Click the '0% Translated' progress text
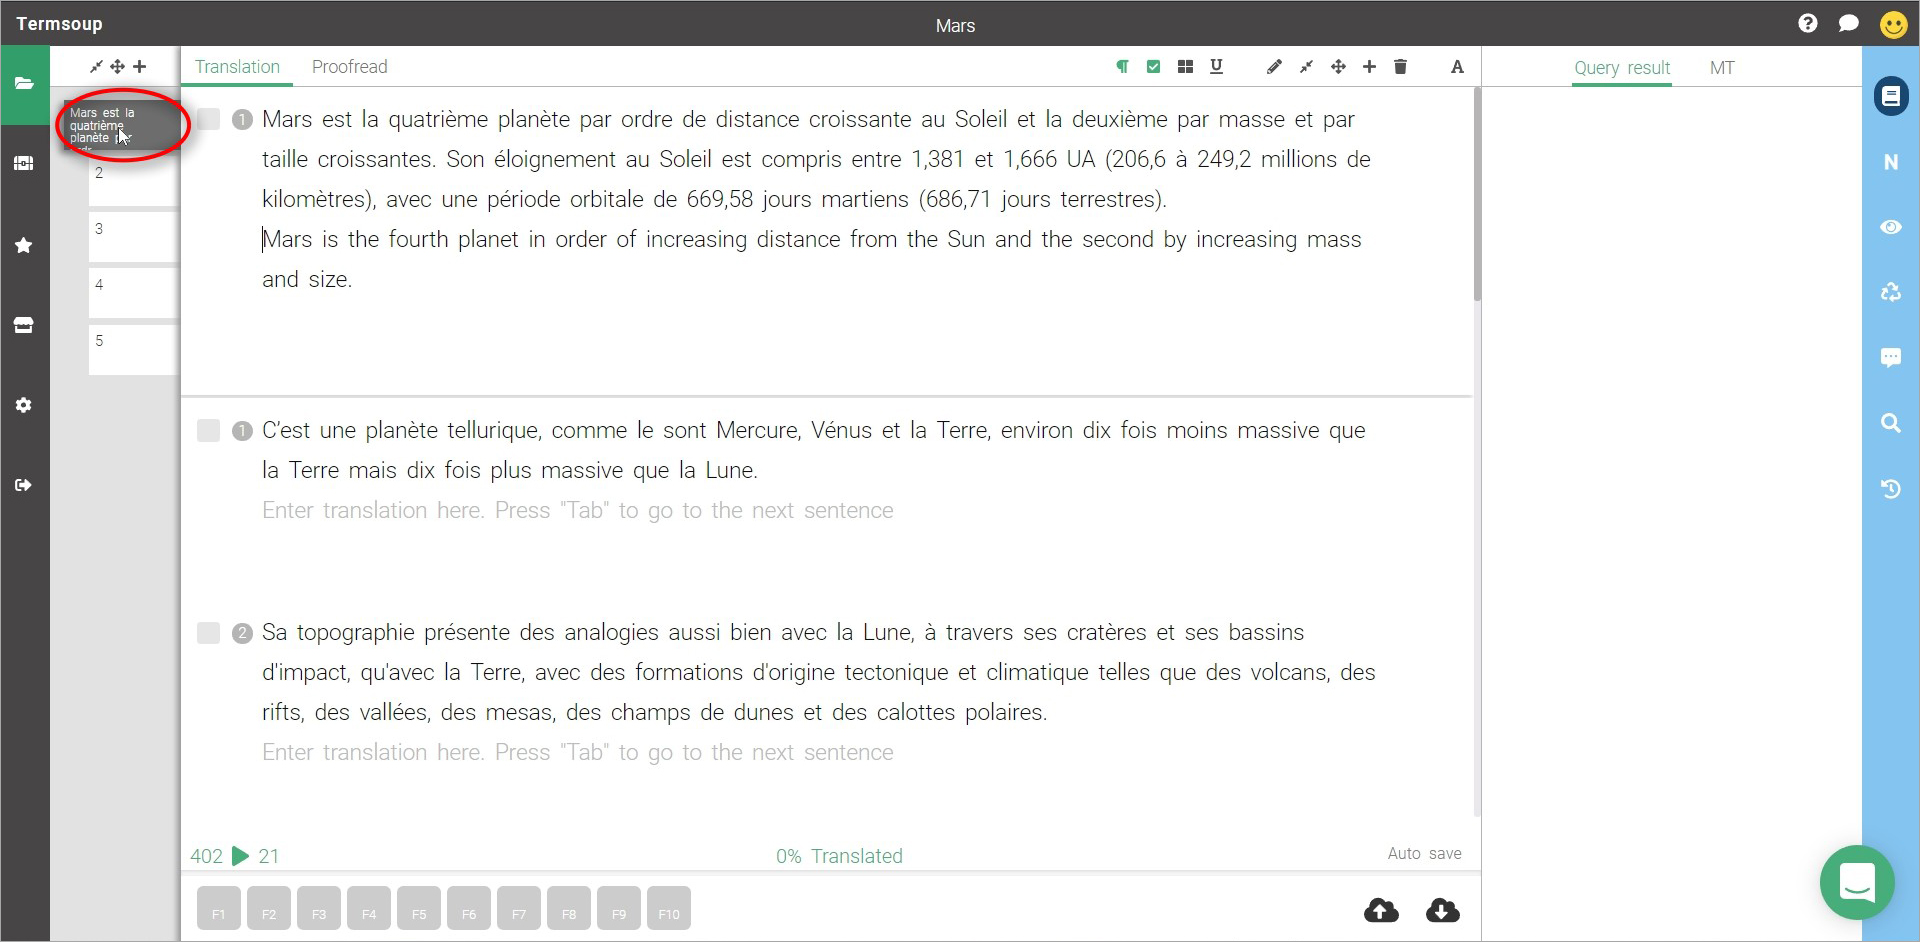The image size is (1920, 942). pos(839,856)
